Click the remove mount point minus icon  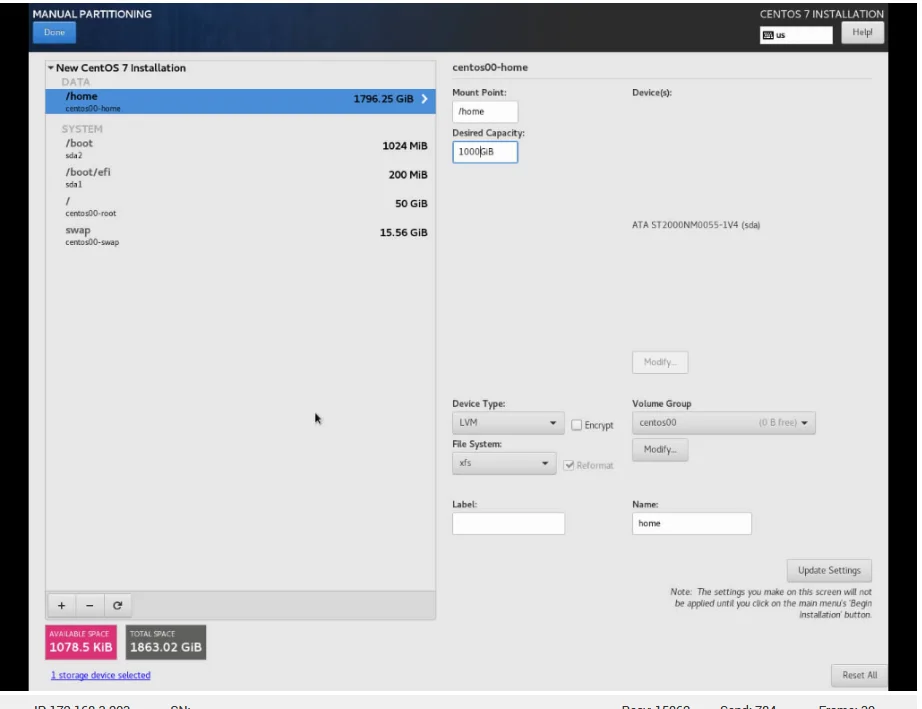[89, 605]
